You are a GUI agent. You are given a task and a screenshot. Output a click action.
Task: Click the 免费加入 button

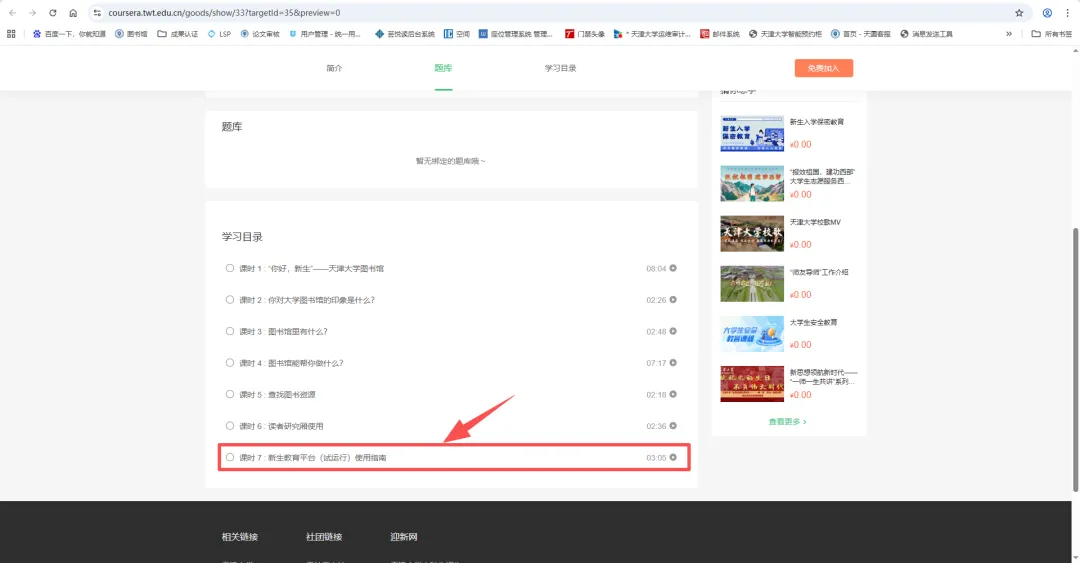pyautogui.click(x=823, y=68)
